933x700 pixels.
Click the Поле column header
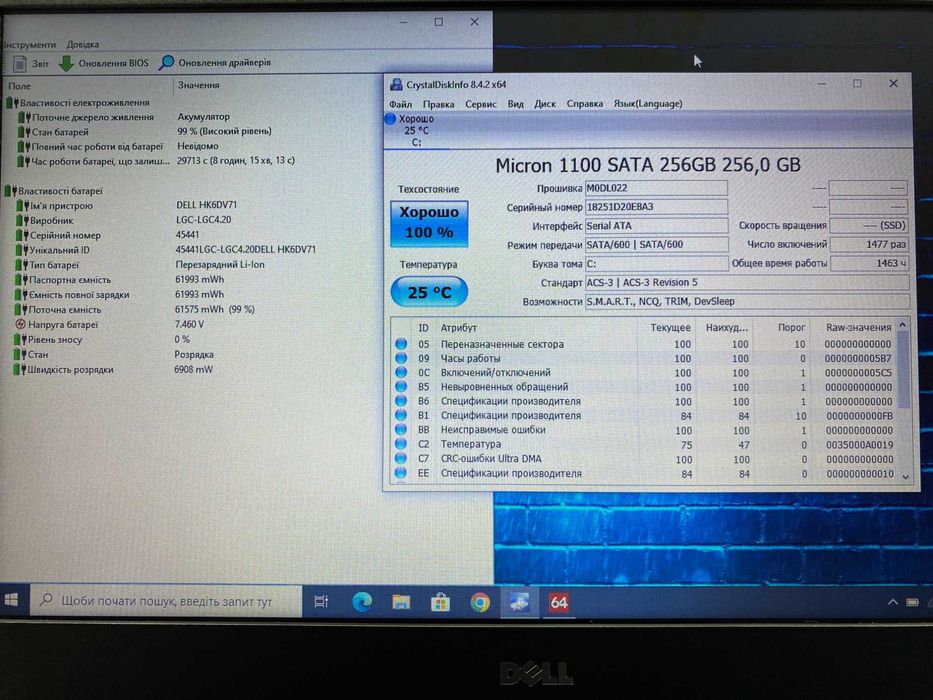coord(20,86)
